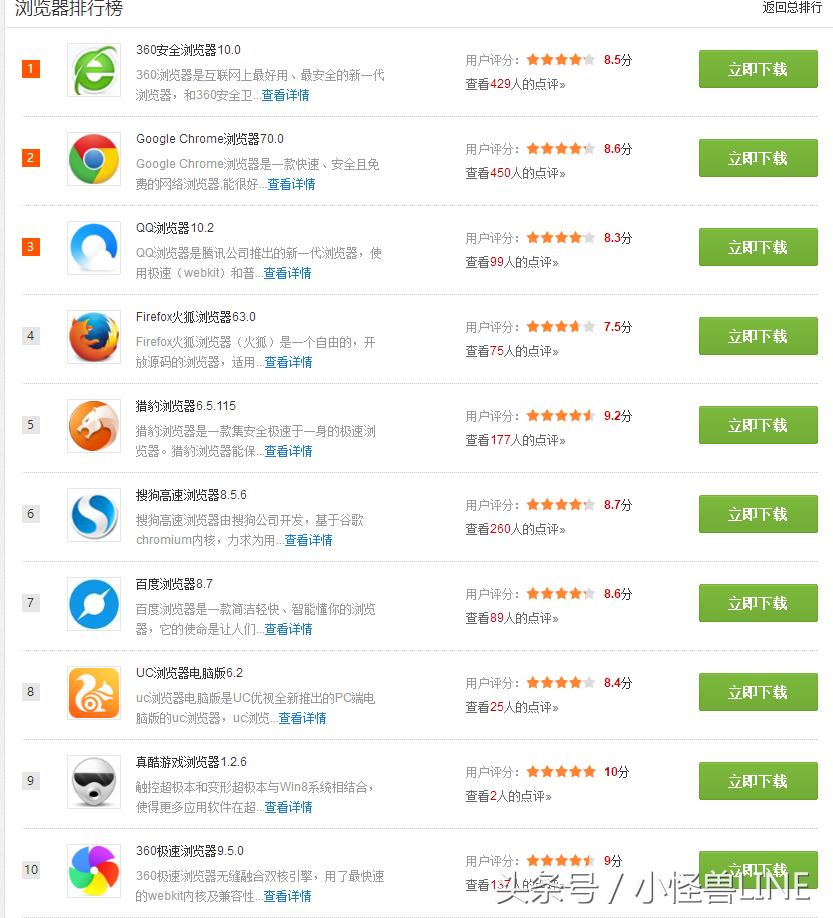Image resolution: width=833 pixels, height=918 pixels.
Task: Download 360安全浏览器 with 立即下载 button
Action: 757,70
